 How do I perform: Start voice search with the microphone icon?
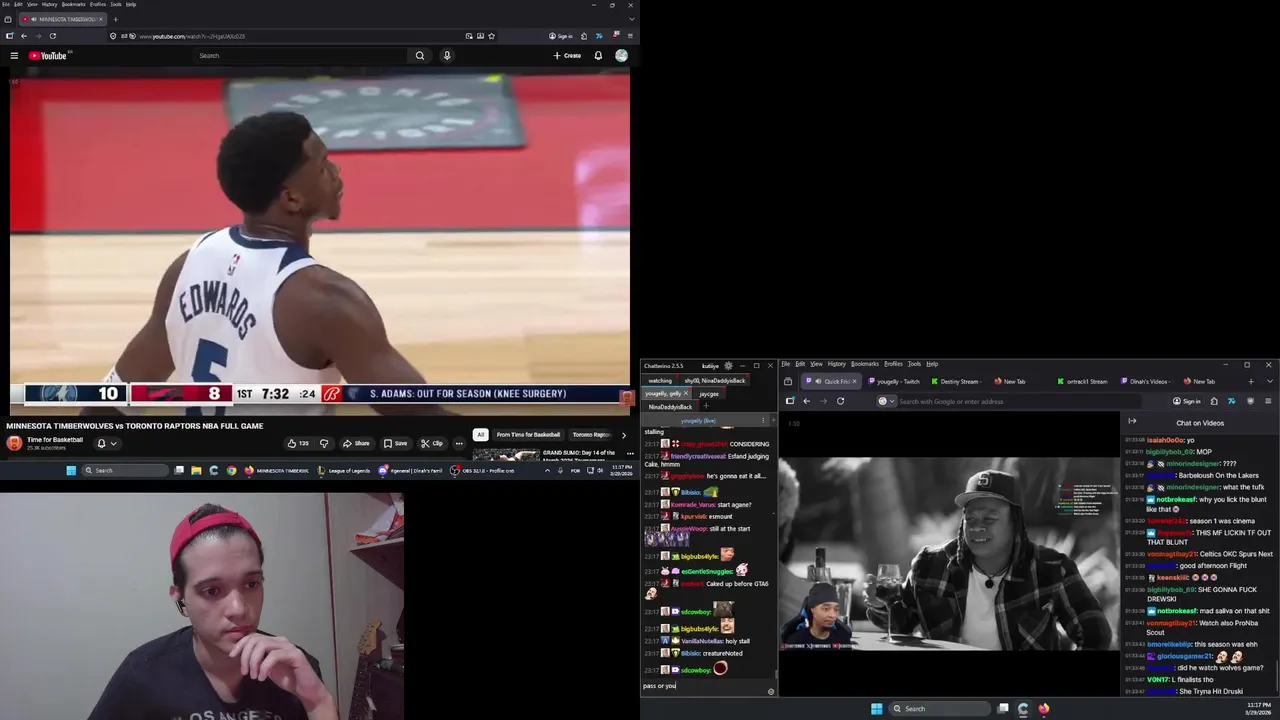point(447,56)
